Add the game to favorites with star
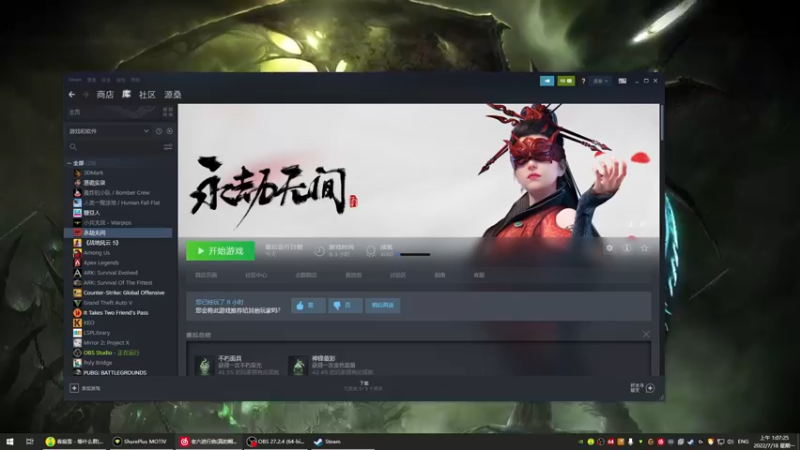This screenshot has width=800, height=450. pyautogui.click(x=644, y=248)
